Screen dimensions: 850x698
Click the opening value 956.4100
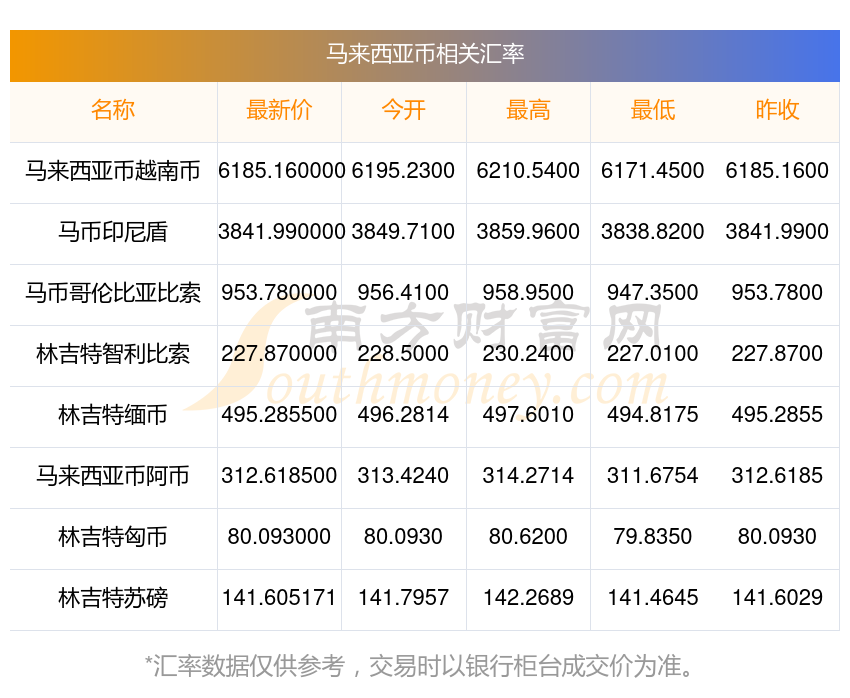403,293
